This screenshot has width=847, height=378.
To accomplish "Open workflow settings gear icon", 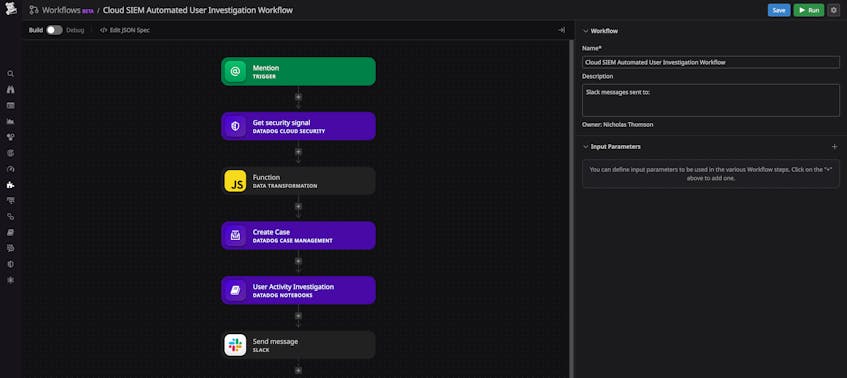I will (833, 10).
